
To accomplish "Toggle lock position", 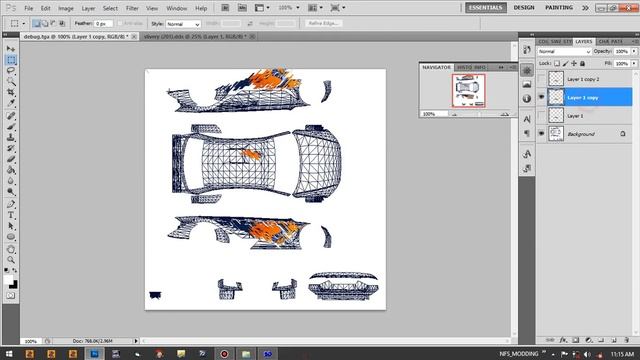I will (x=574, y=63).
